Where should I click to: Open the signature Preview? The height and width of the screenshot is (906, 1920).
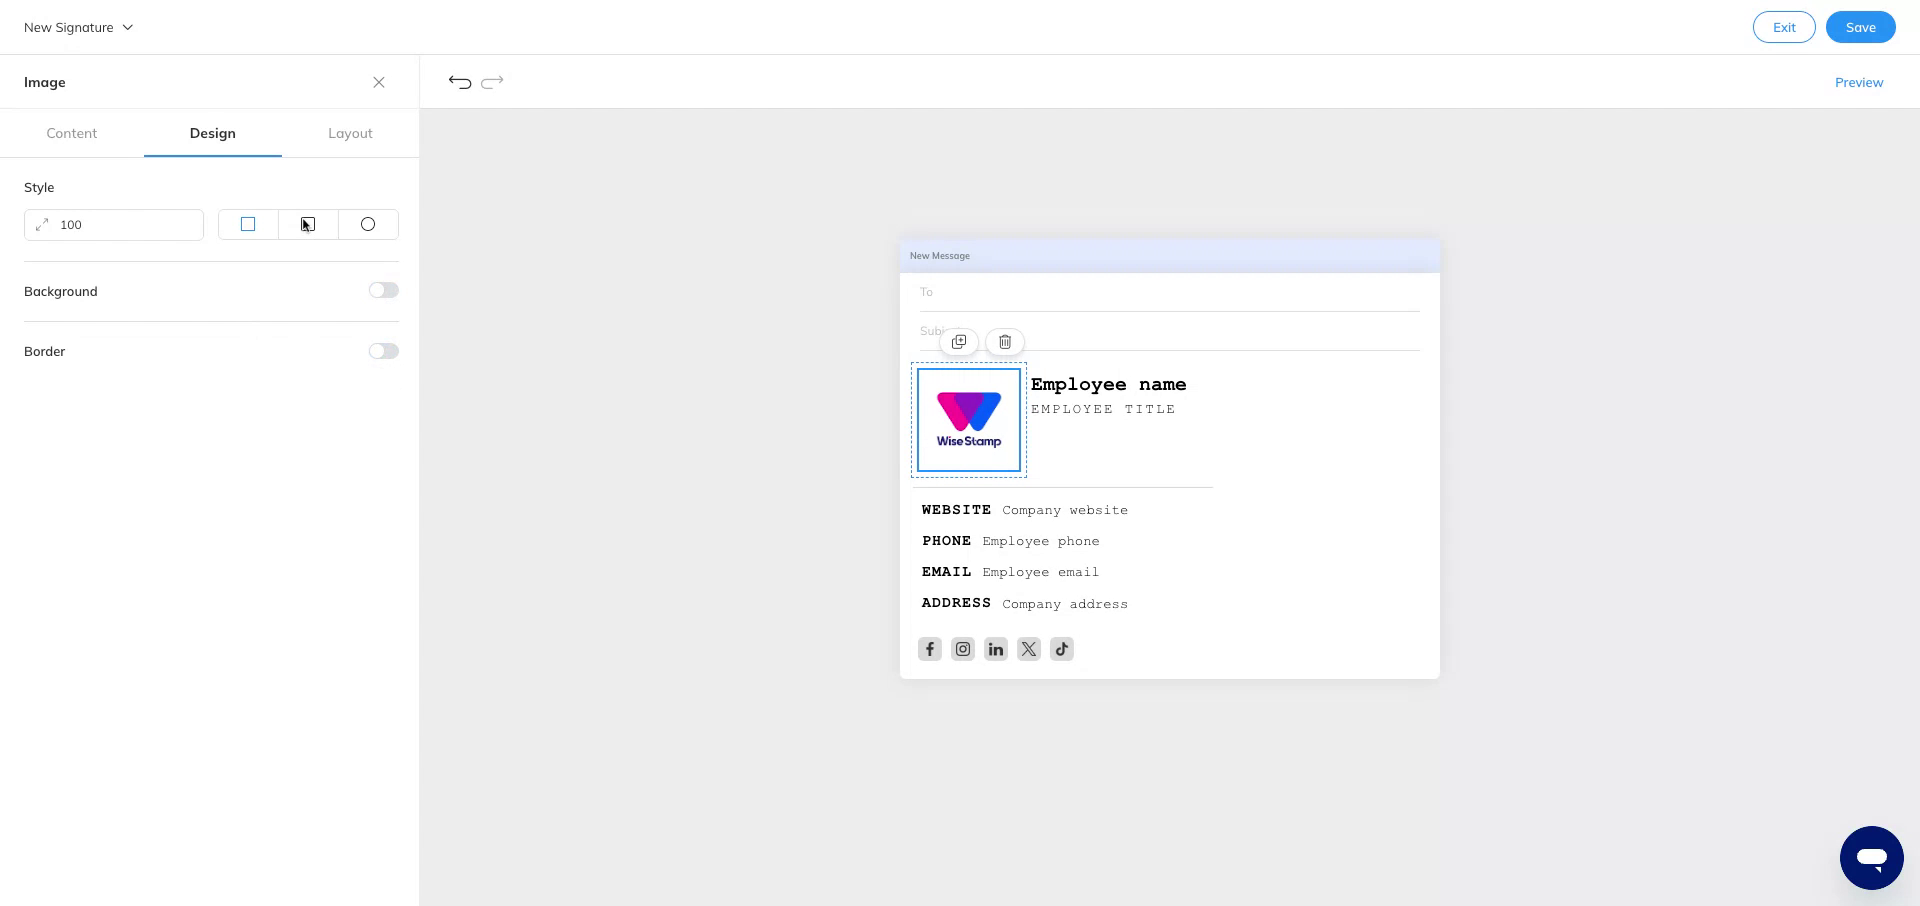(x=1859, y=82)
